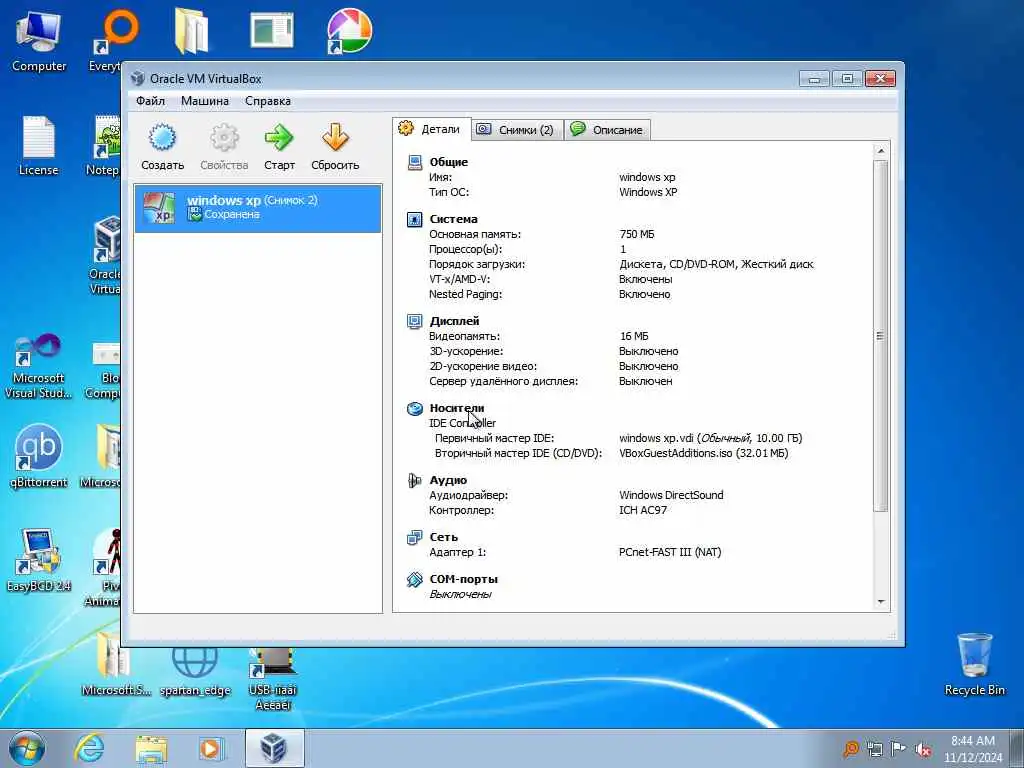
Task: Click the greyed Свойства gear icon
Action: [224, 138]
